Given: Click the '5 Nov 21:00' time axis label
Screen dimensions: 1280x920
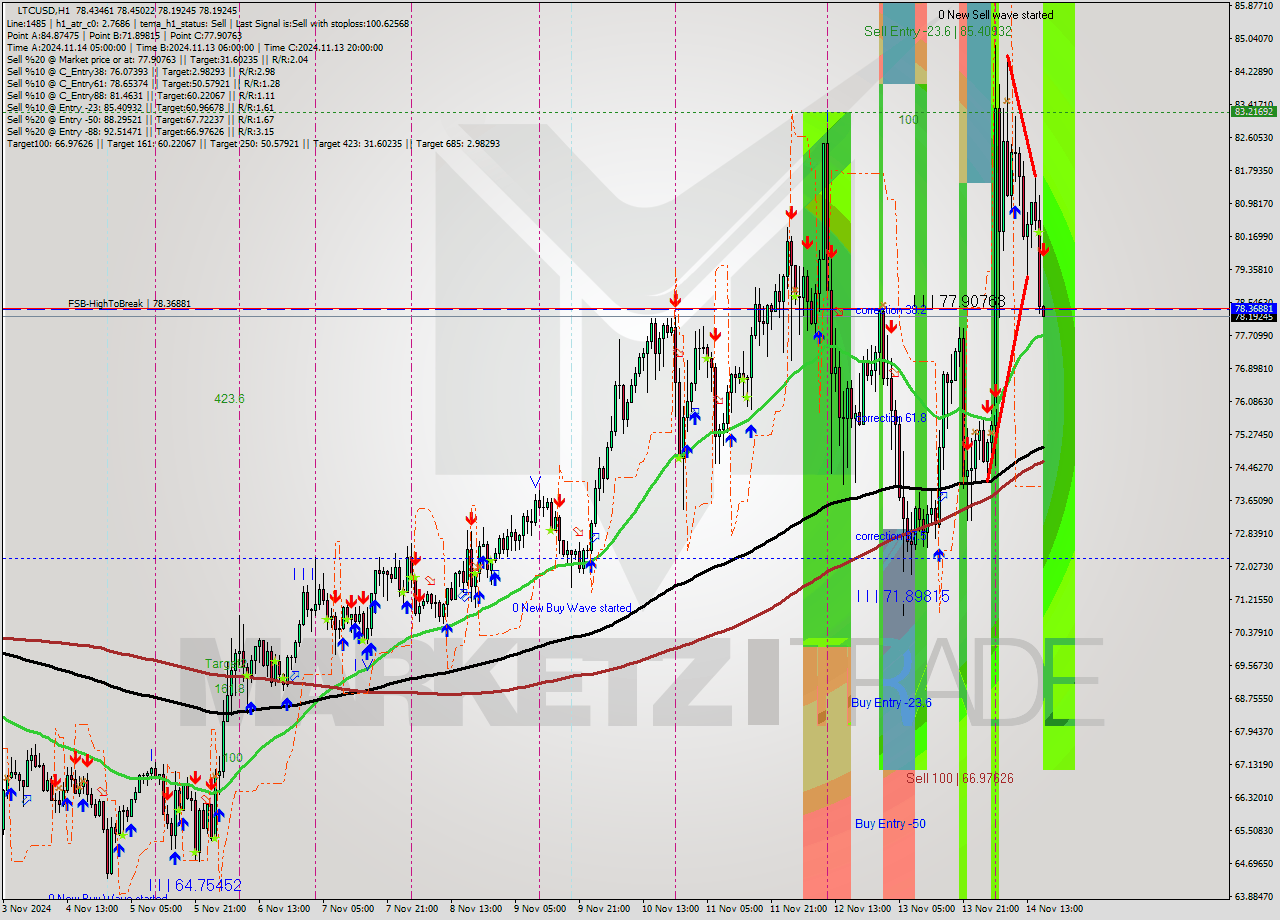Looking at the screenshot, I should 220,910.
